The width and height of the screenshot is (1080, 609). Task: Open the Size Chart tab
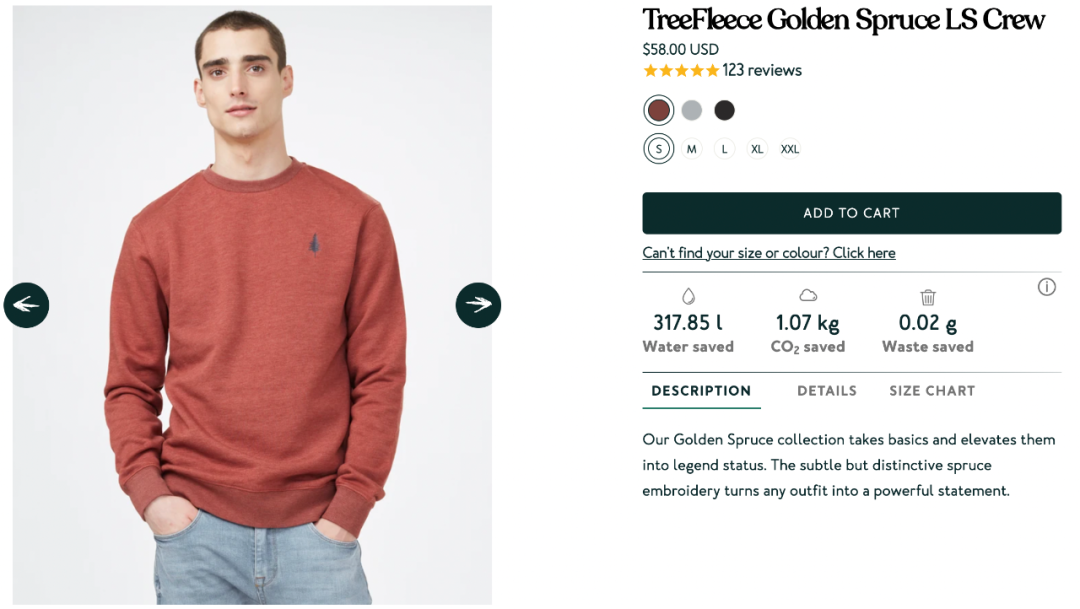(932, 391)
